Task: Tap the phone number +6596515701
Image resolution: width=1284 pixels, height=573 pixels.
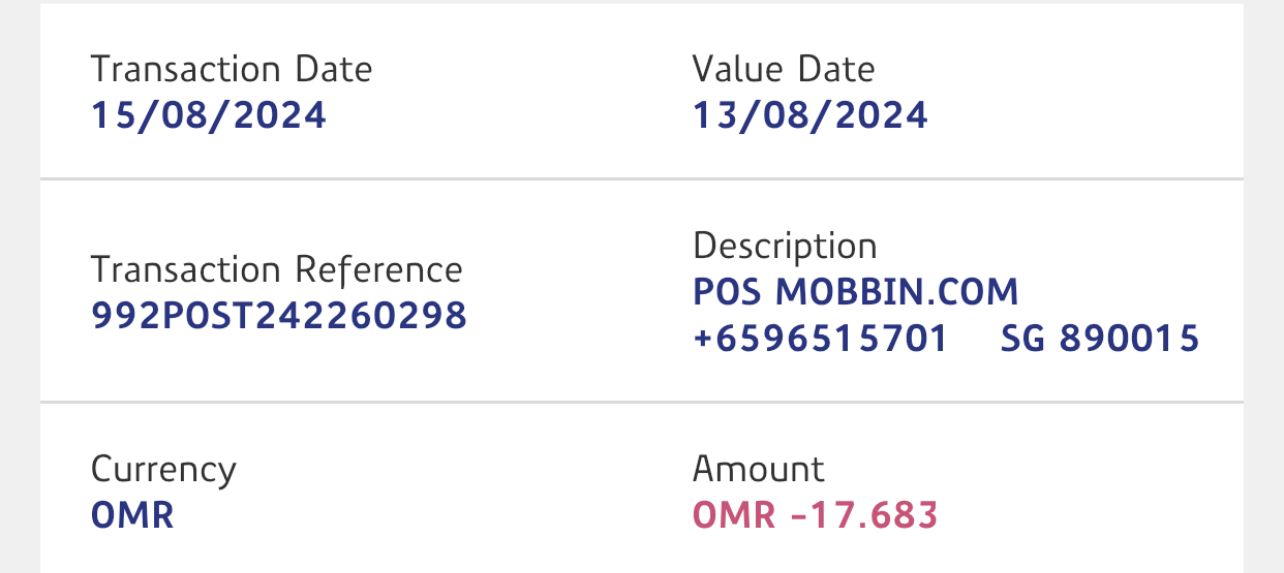Action: pos(820,339)
